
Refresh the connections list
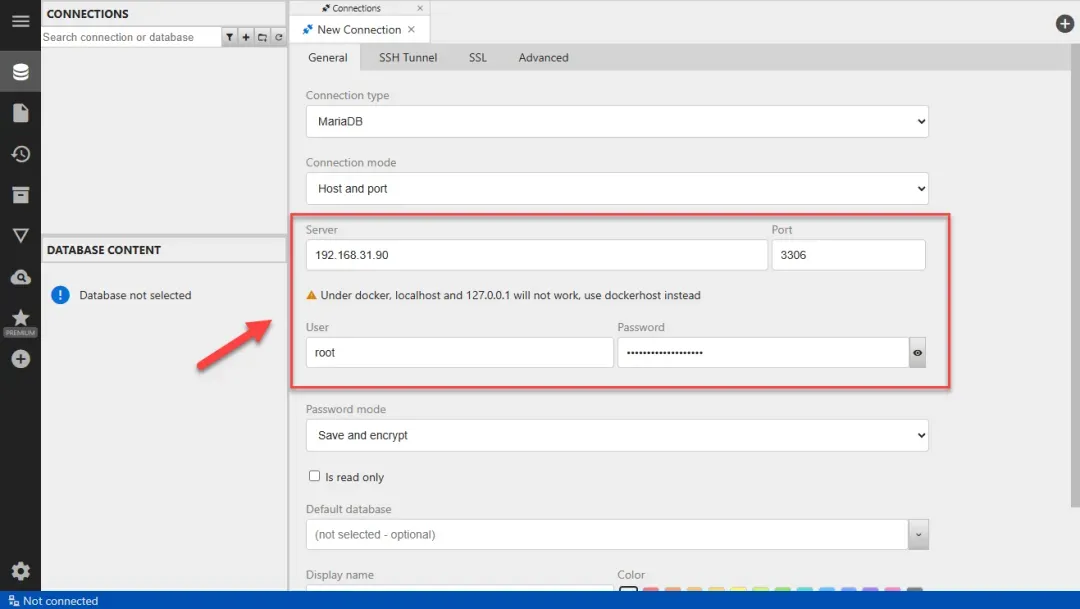(279, 37)
